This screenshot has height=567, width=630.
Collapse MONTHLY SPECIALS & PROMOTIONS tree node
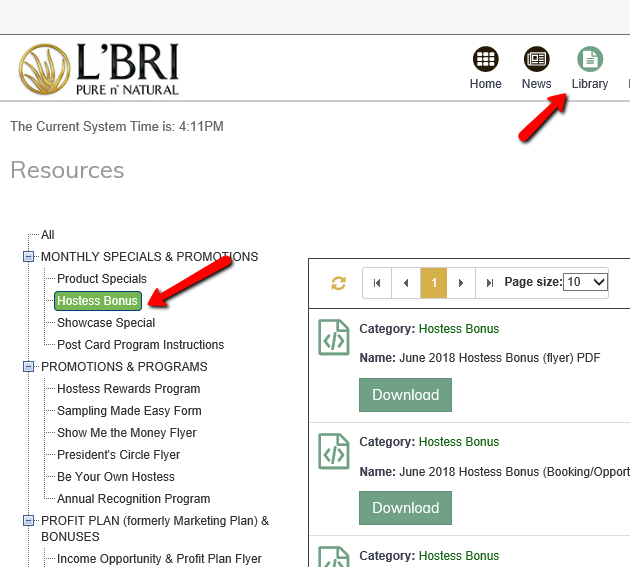pos(28,257)
